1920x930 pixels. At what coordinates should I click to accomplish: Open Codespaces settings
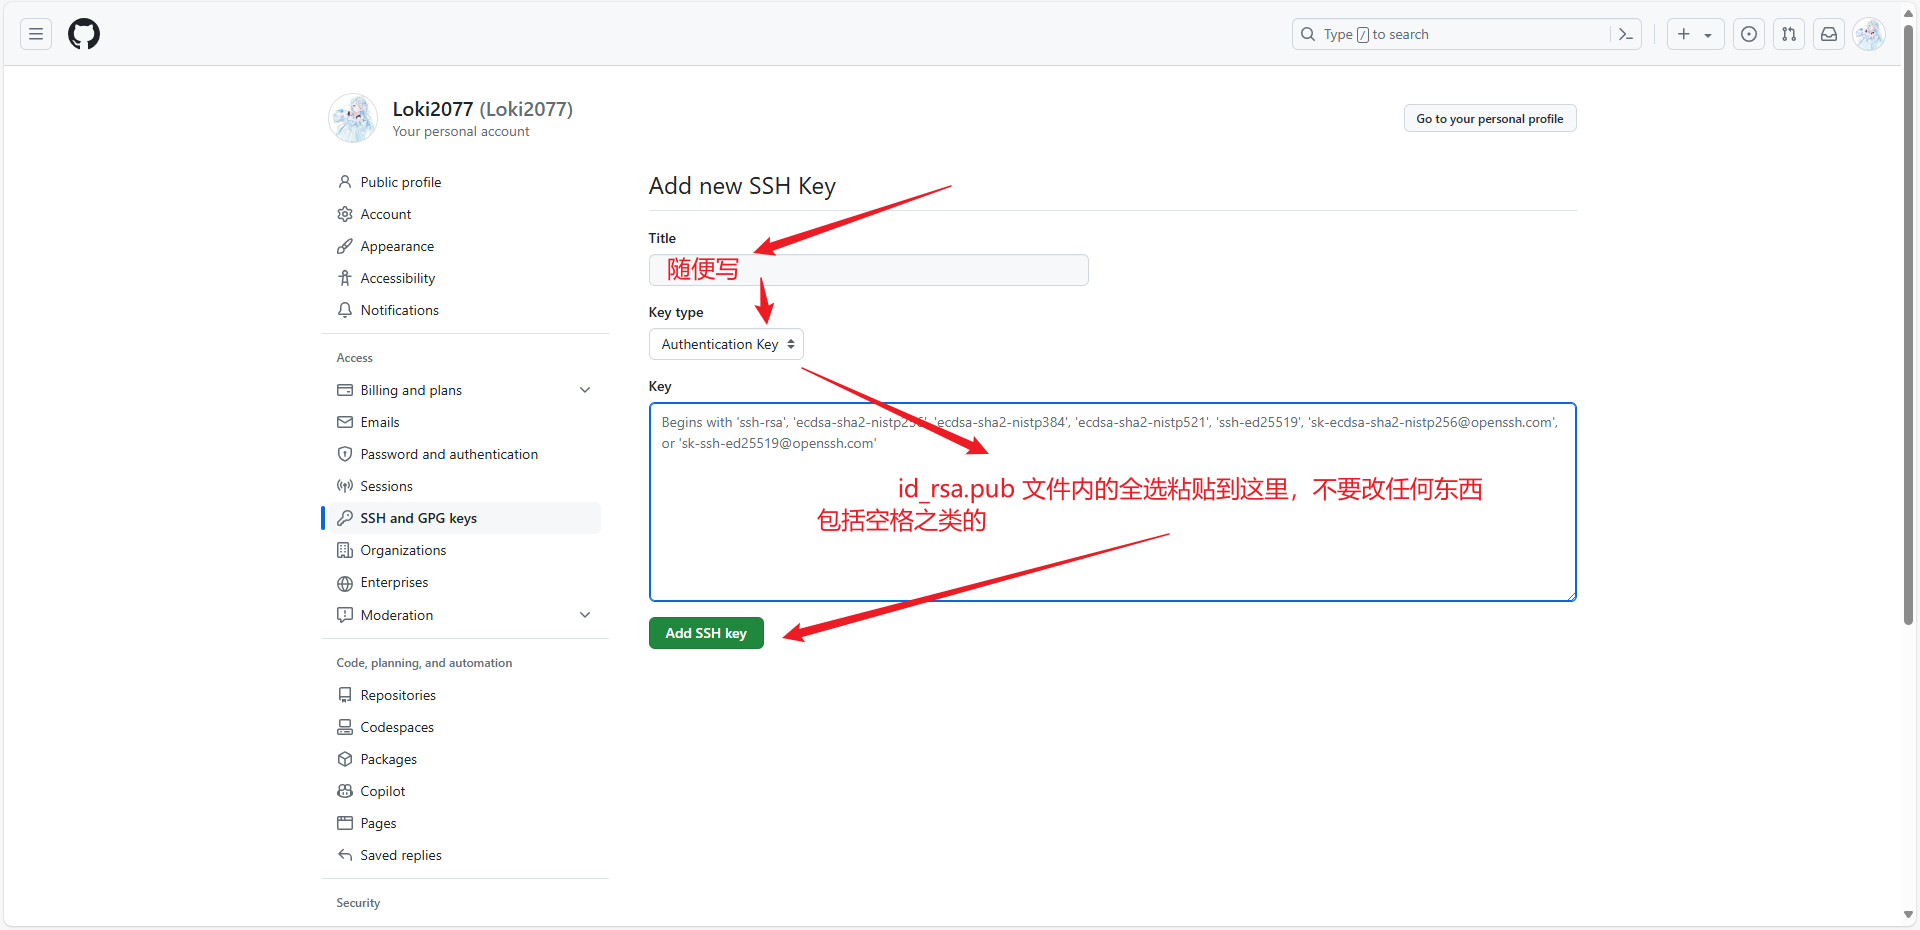397,727
